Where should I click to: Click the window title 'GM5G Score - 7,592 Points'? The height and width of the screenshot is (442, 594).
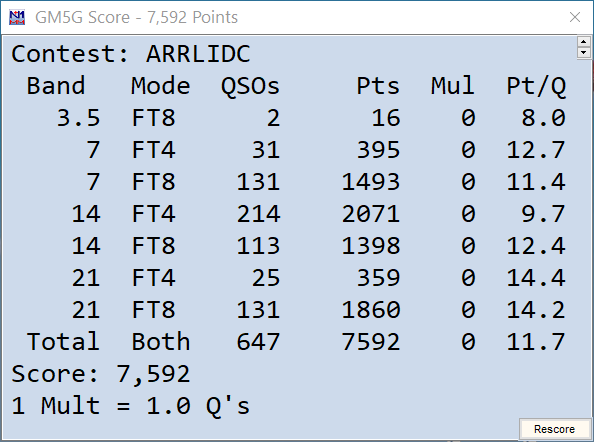[136, 17]
